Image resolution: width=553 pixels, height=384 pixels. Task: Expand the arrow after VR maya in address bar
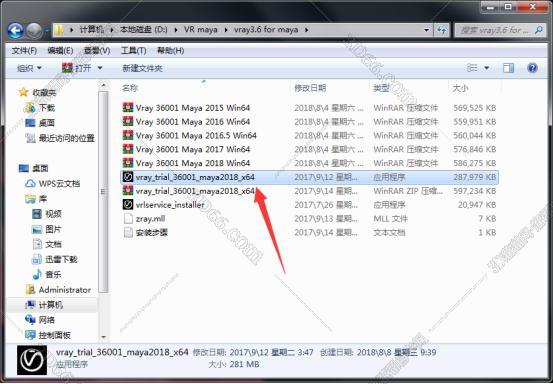click(x=226, y=30)
